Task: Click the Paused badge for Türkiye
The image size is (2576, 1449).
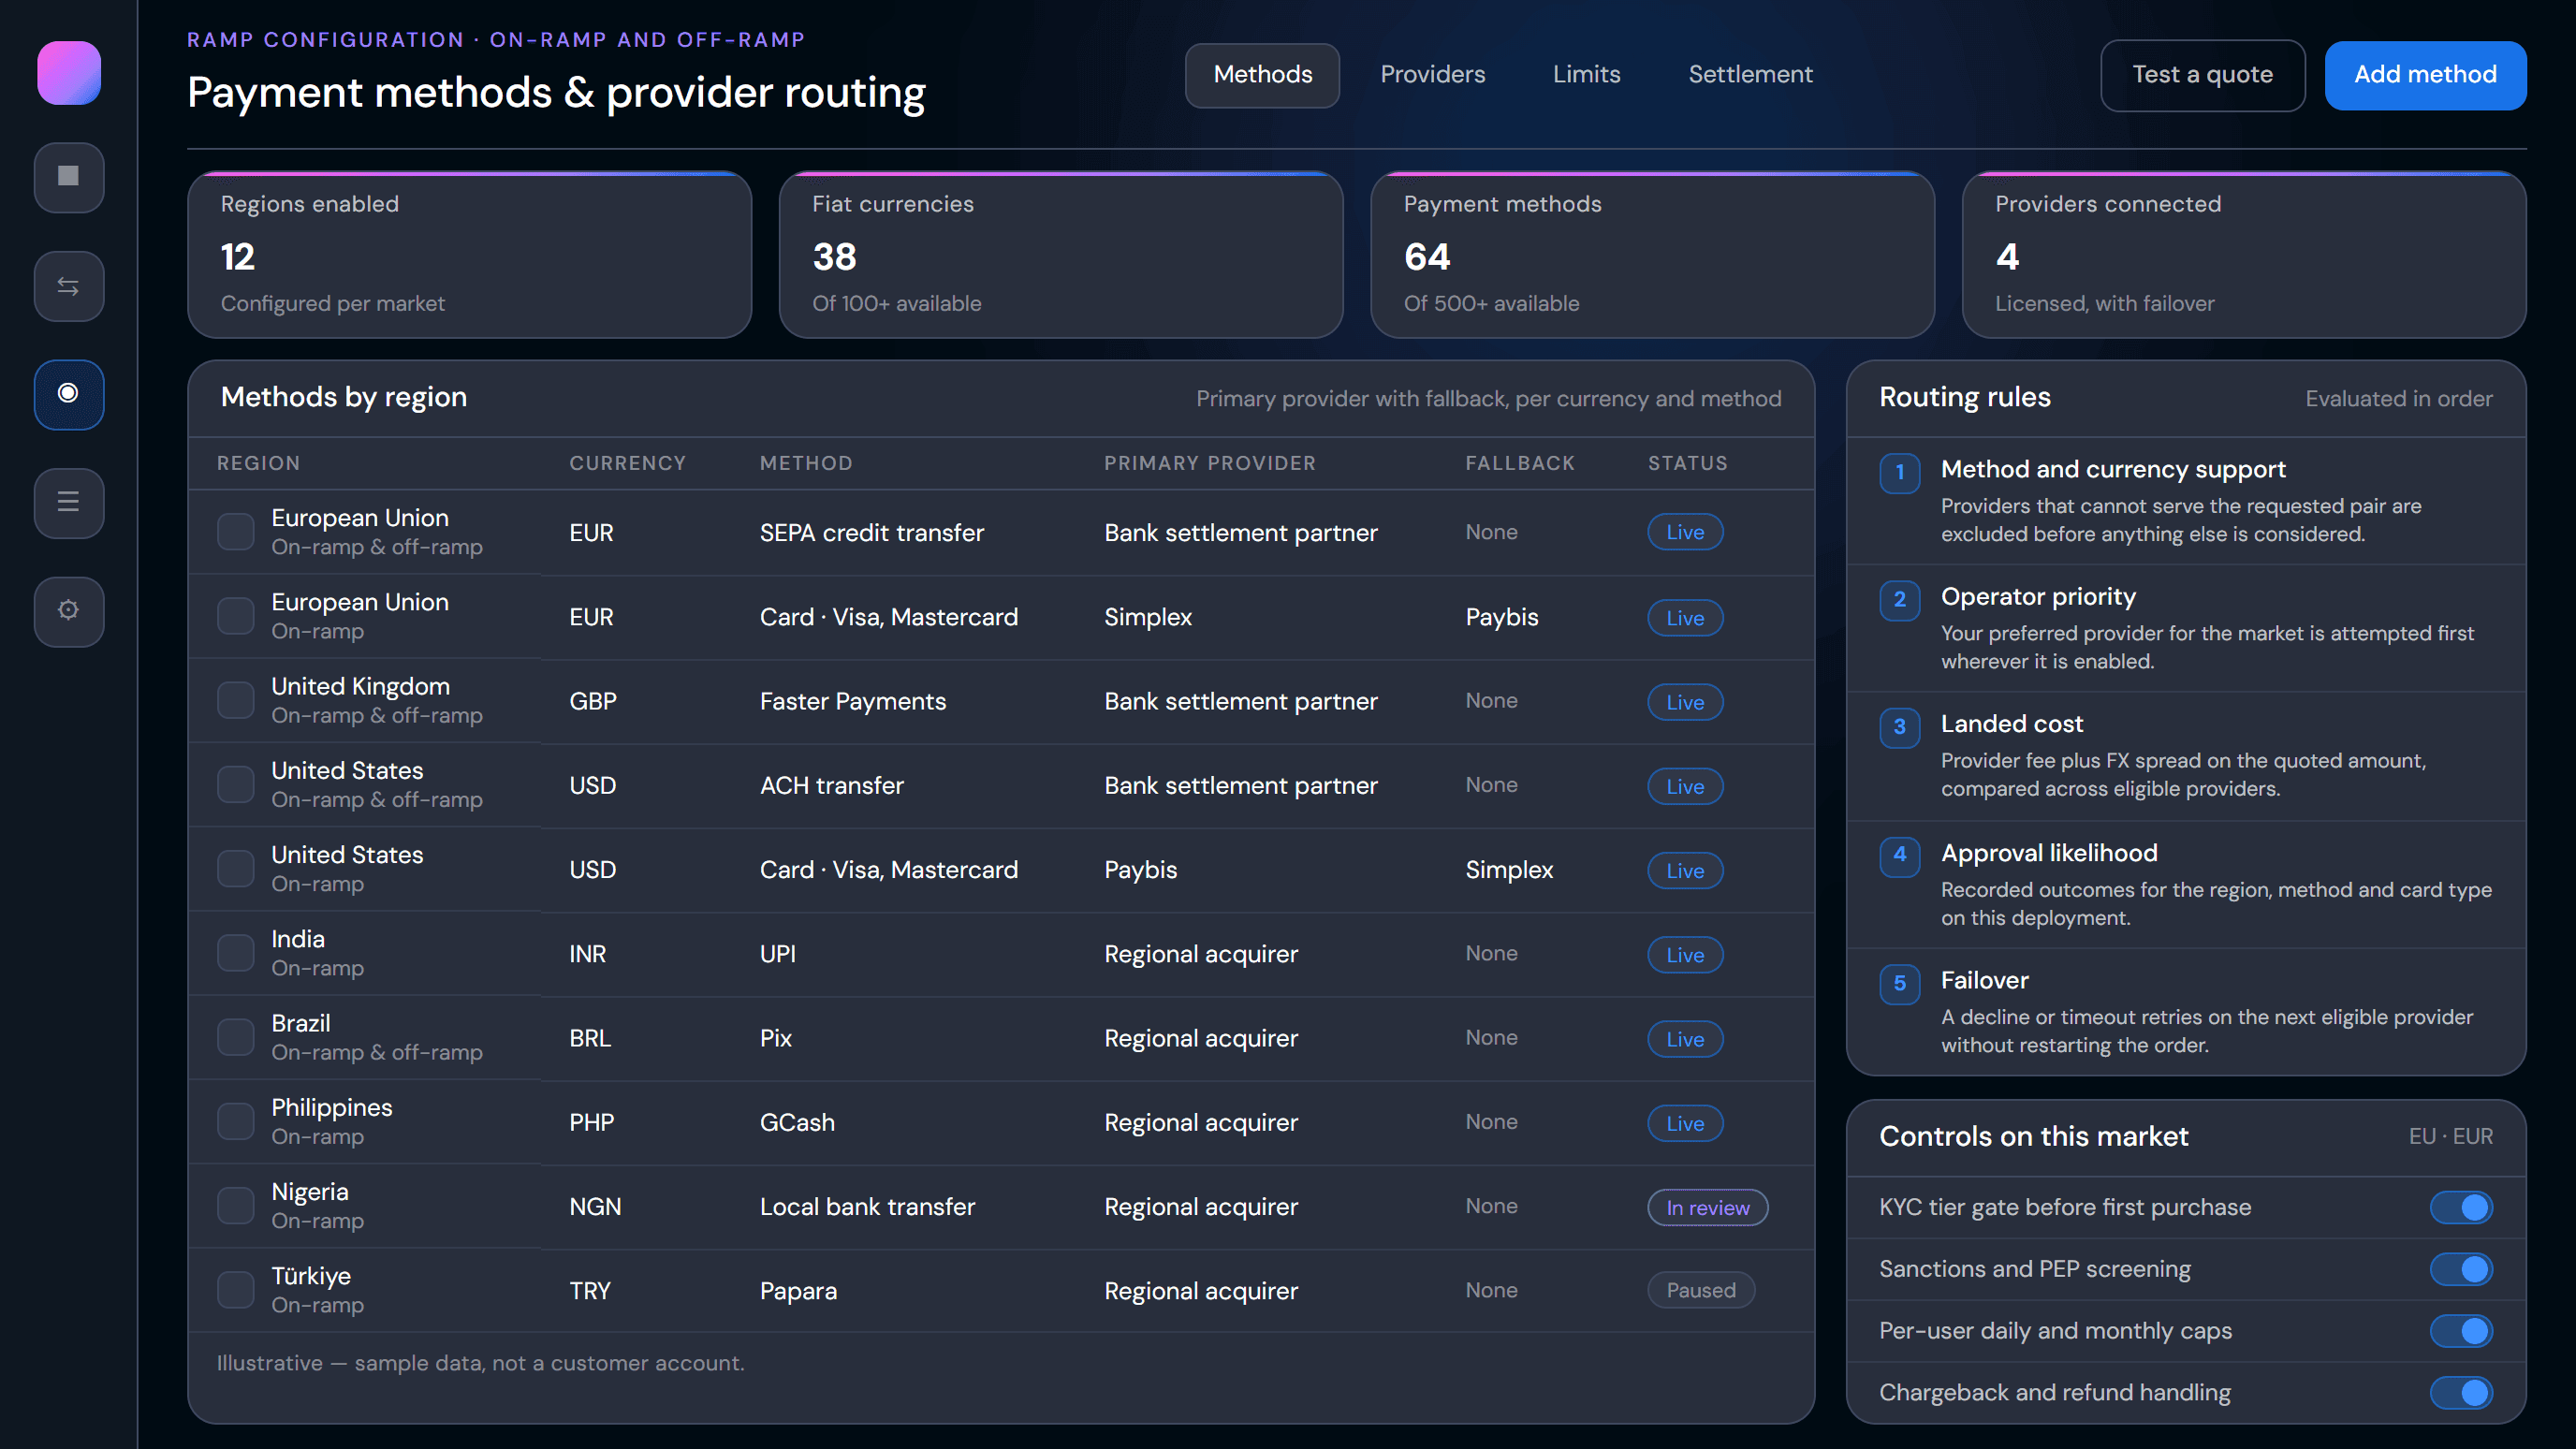Action: pyautogui.click(x=1701, y=1290)
